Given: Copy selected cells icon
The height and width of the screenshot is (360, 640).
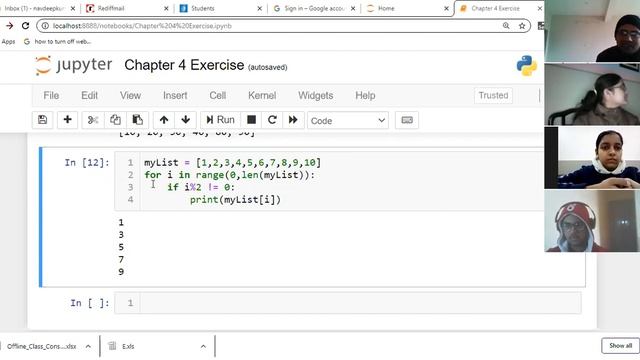Looking at the screenshot, I should pyautogui.click(x=115, y=120).
